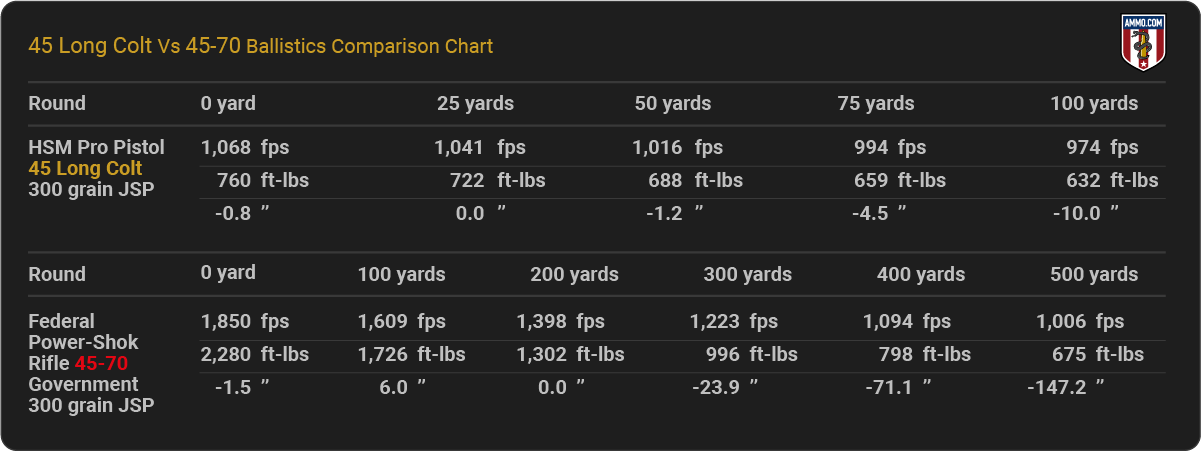Click the 75 yards column header

(x=875, y=103)
